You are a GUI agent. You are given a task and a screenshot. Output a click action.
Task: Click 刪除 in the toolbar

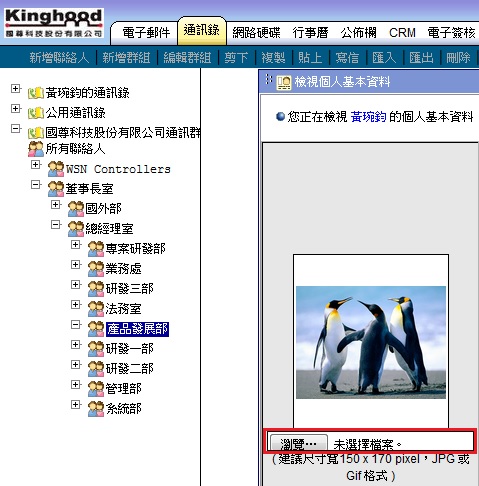[x=458, y=58]
